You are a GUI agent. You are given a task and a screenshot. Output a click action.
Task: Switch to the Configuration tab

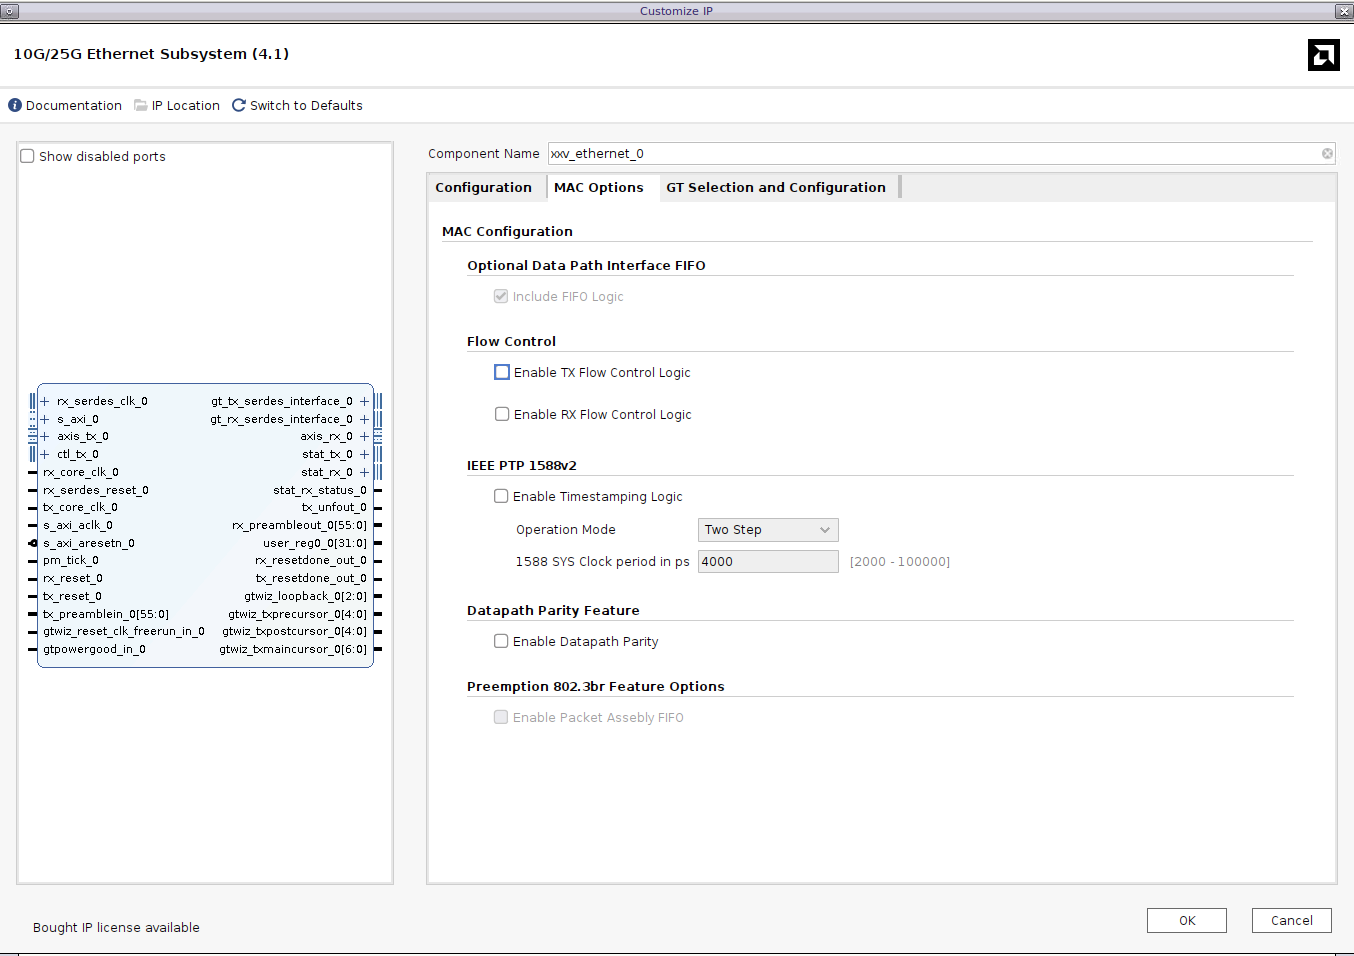click(483, 187)
